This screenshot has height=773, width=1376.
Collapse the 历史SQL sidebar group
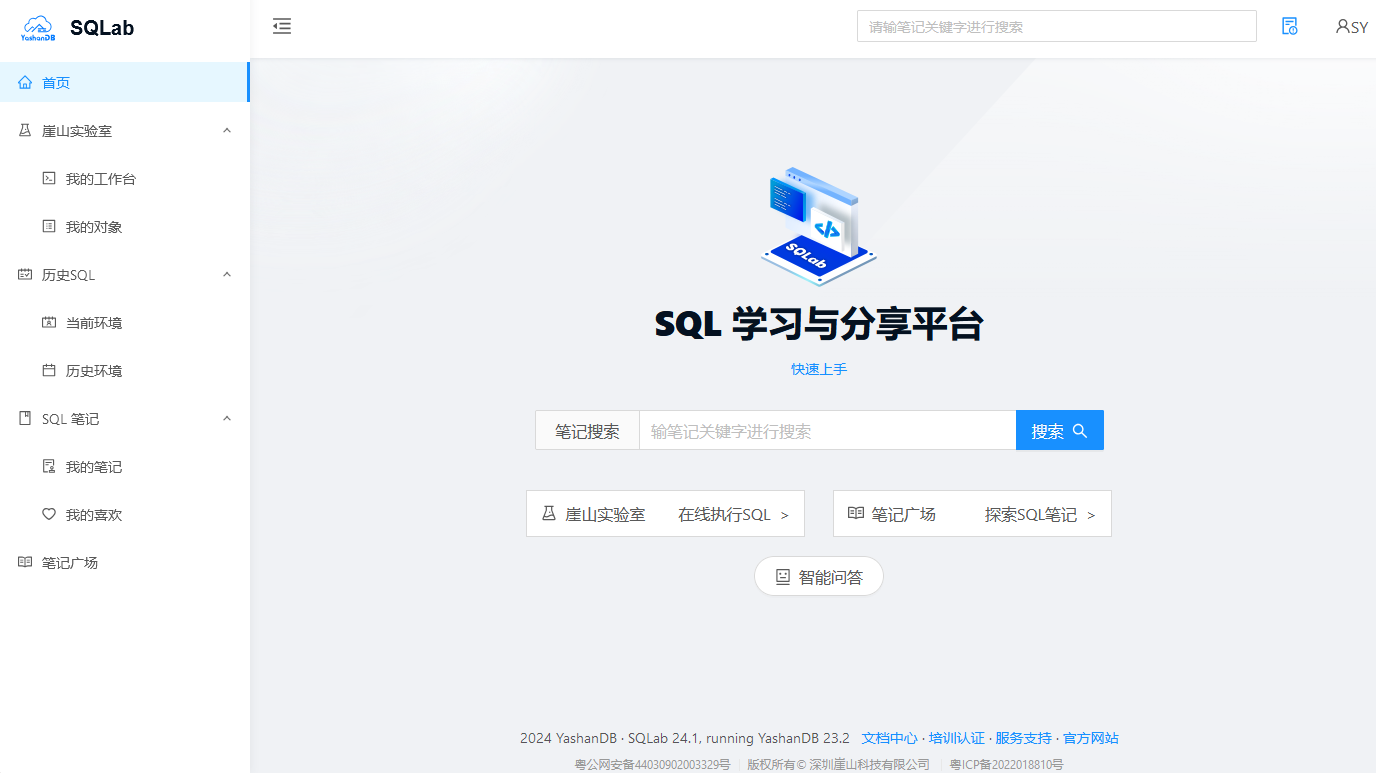tap(227, 275)
